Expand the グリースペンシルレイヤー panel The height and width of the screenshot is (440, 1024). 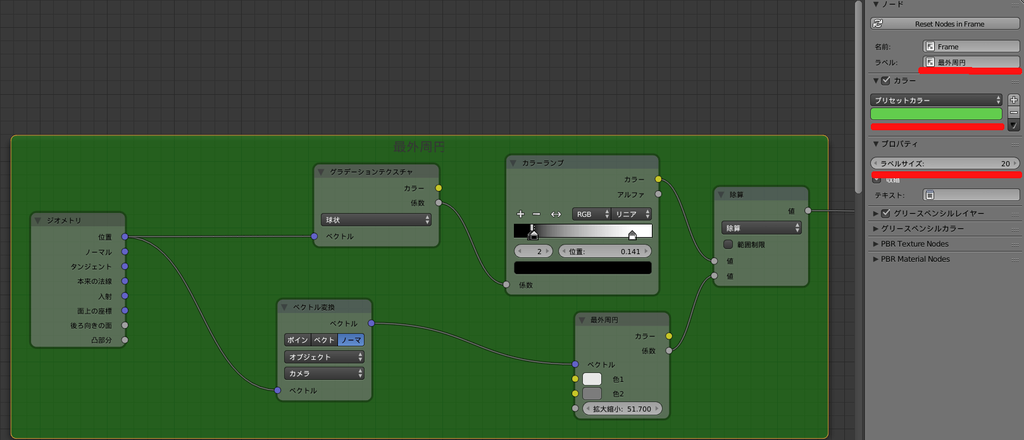(876, 213)
